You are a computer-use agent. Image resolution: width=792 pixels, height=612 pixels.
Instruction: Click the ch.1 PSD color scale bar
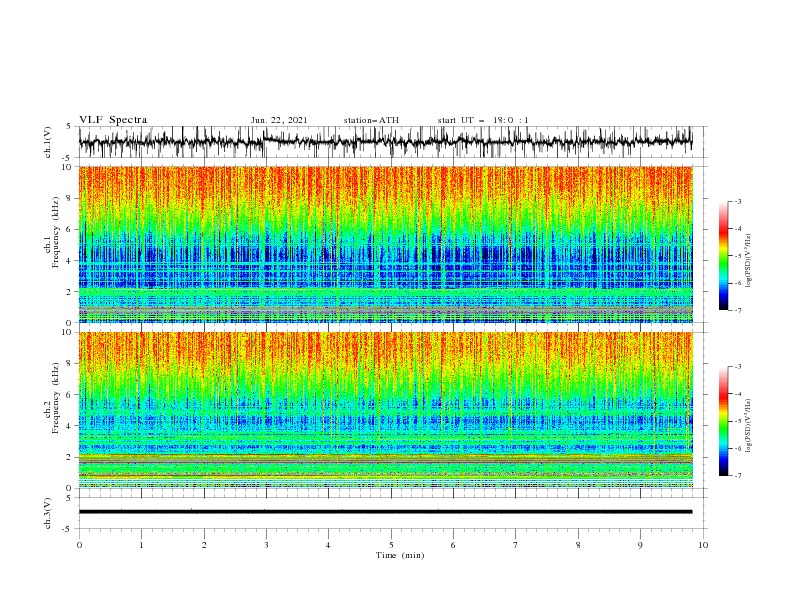[x=724, y=256]
